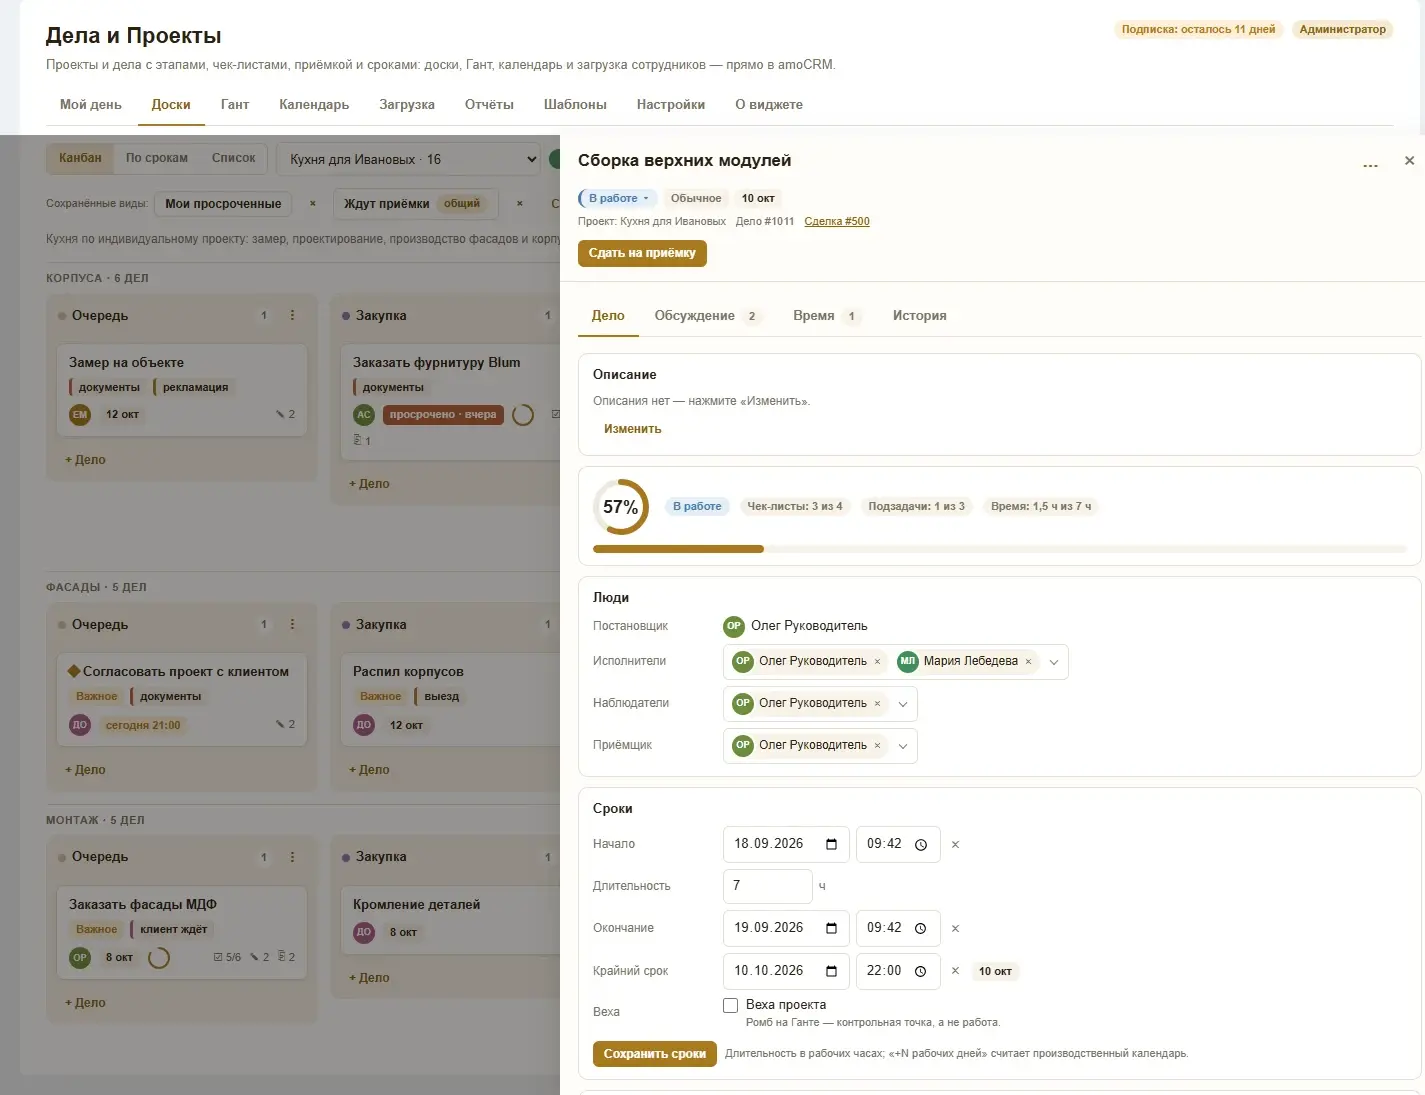Show the История tab
The width and height of the screenshot is (1425, 1095).
point(920,316)
